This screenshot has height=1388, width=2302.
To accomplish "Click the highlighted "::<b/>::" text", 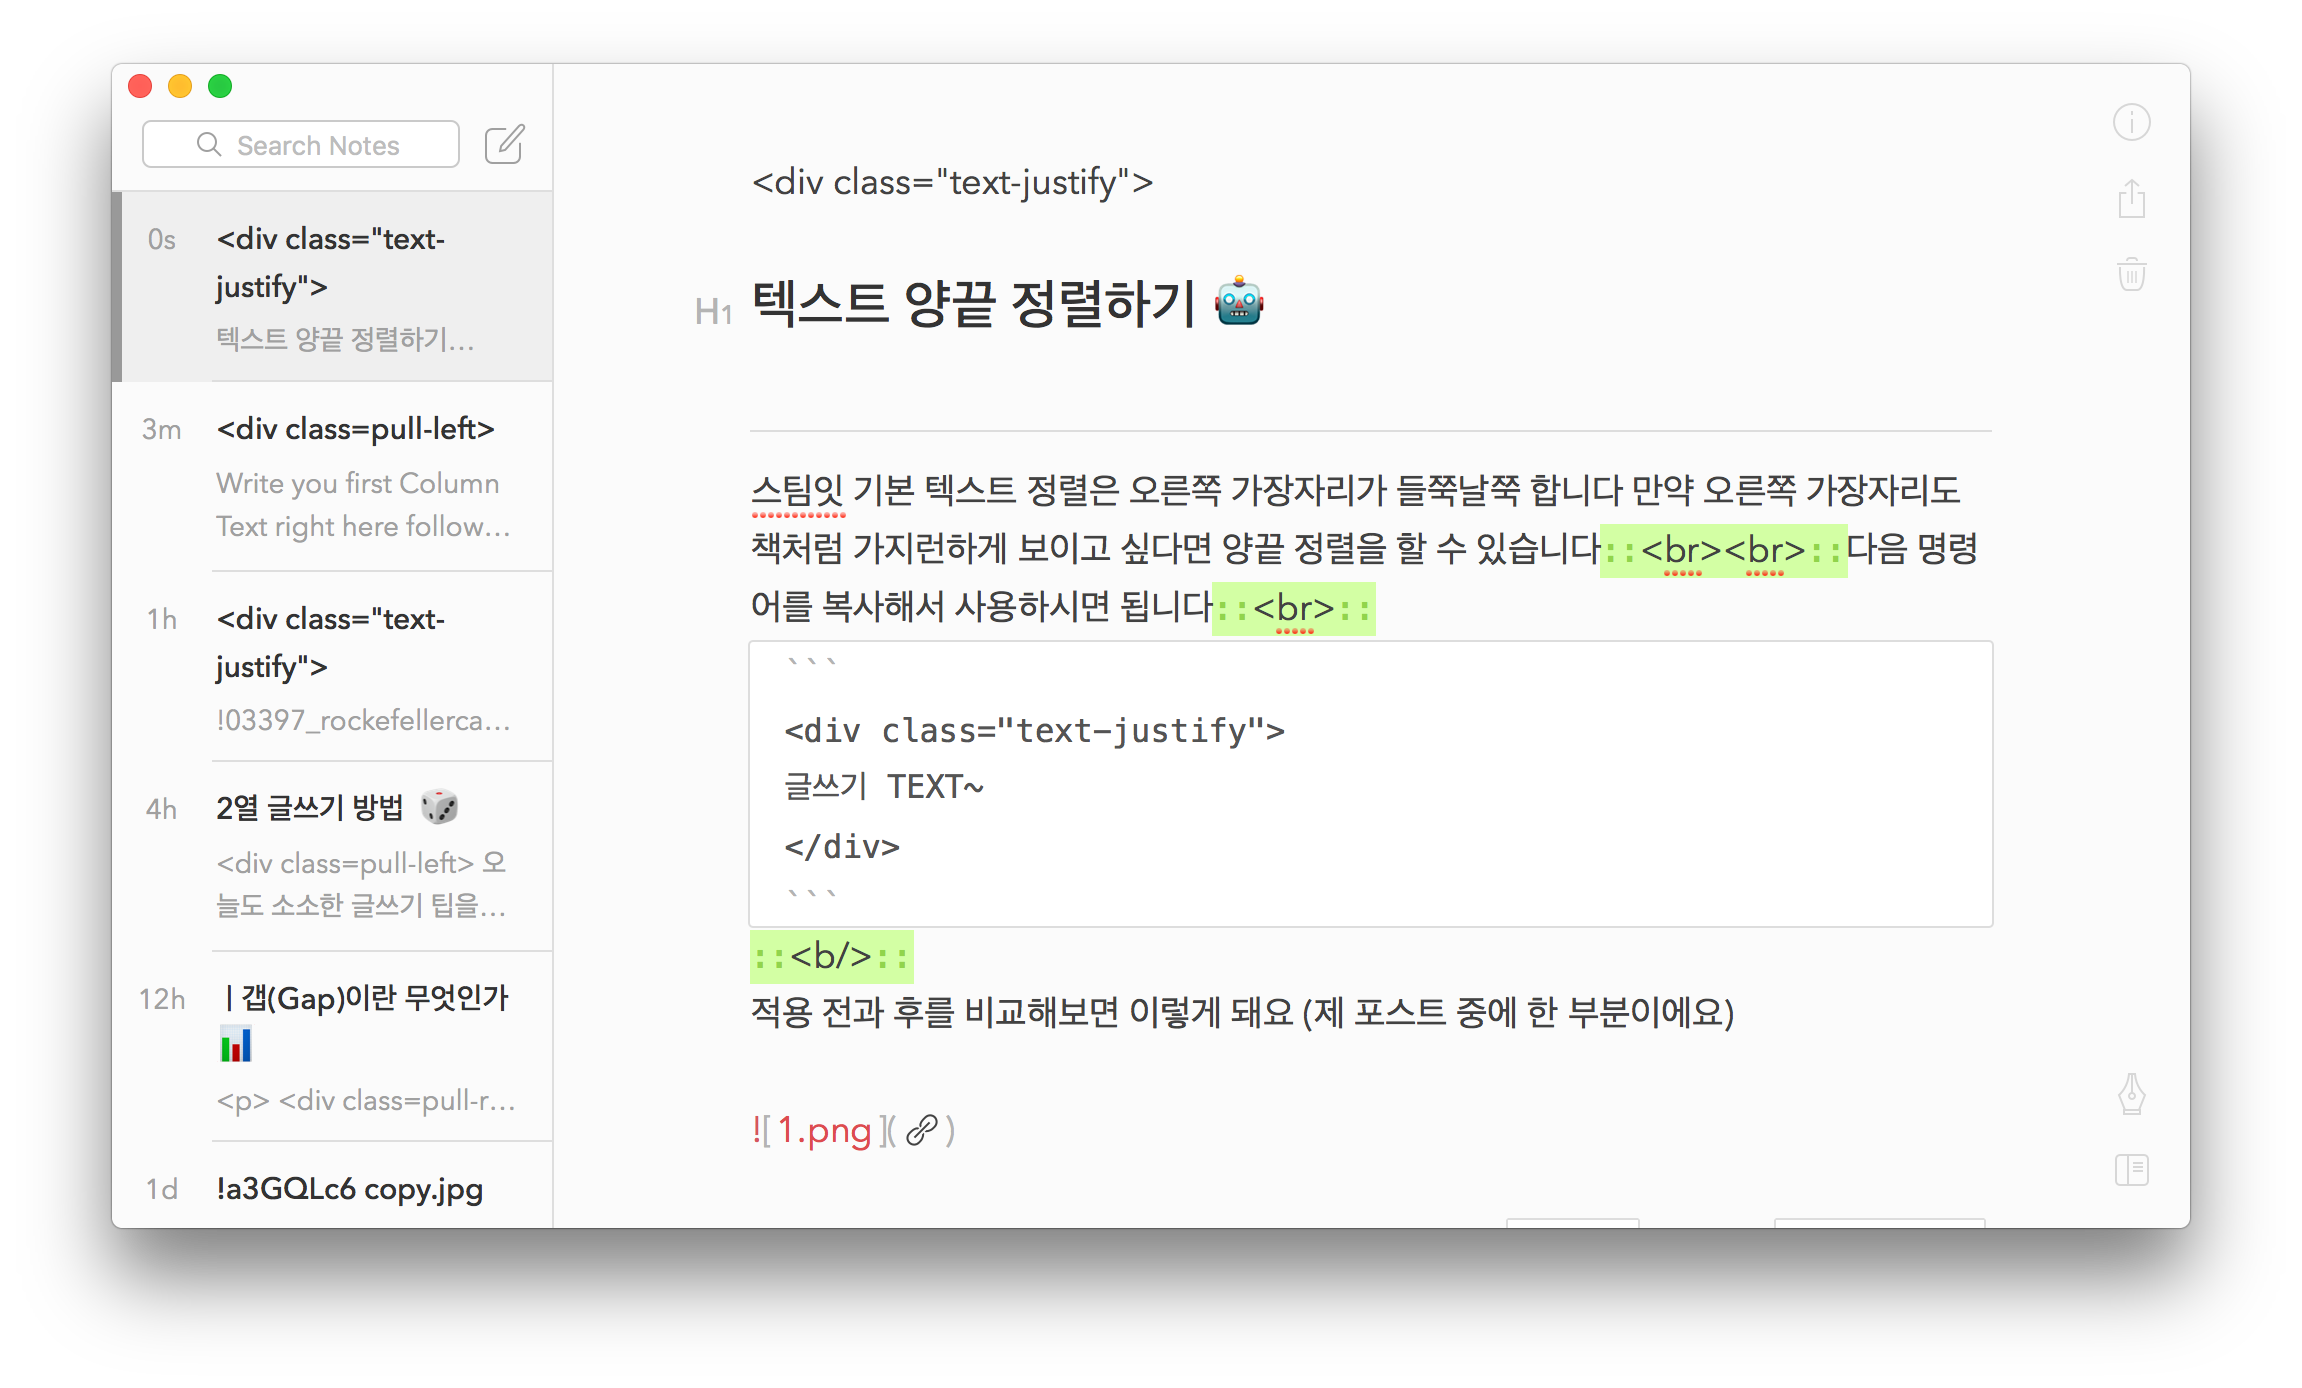I will click(x=831, y=956).
